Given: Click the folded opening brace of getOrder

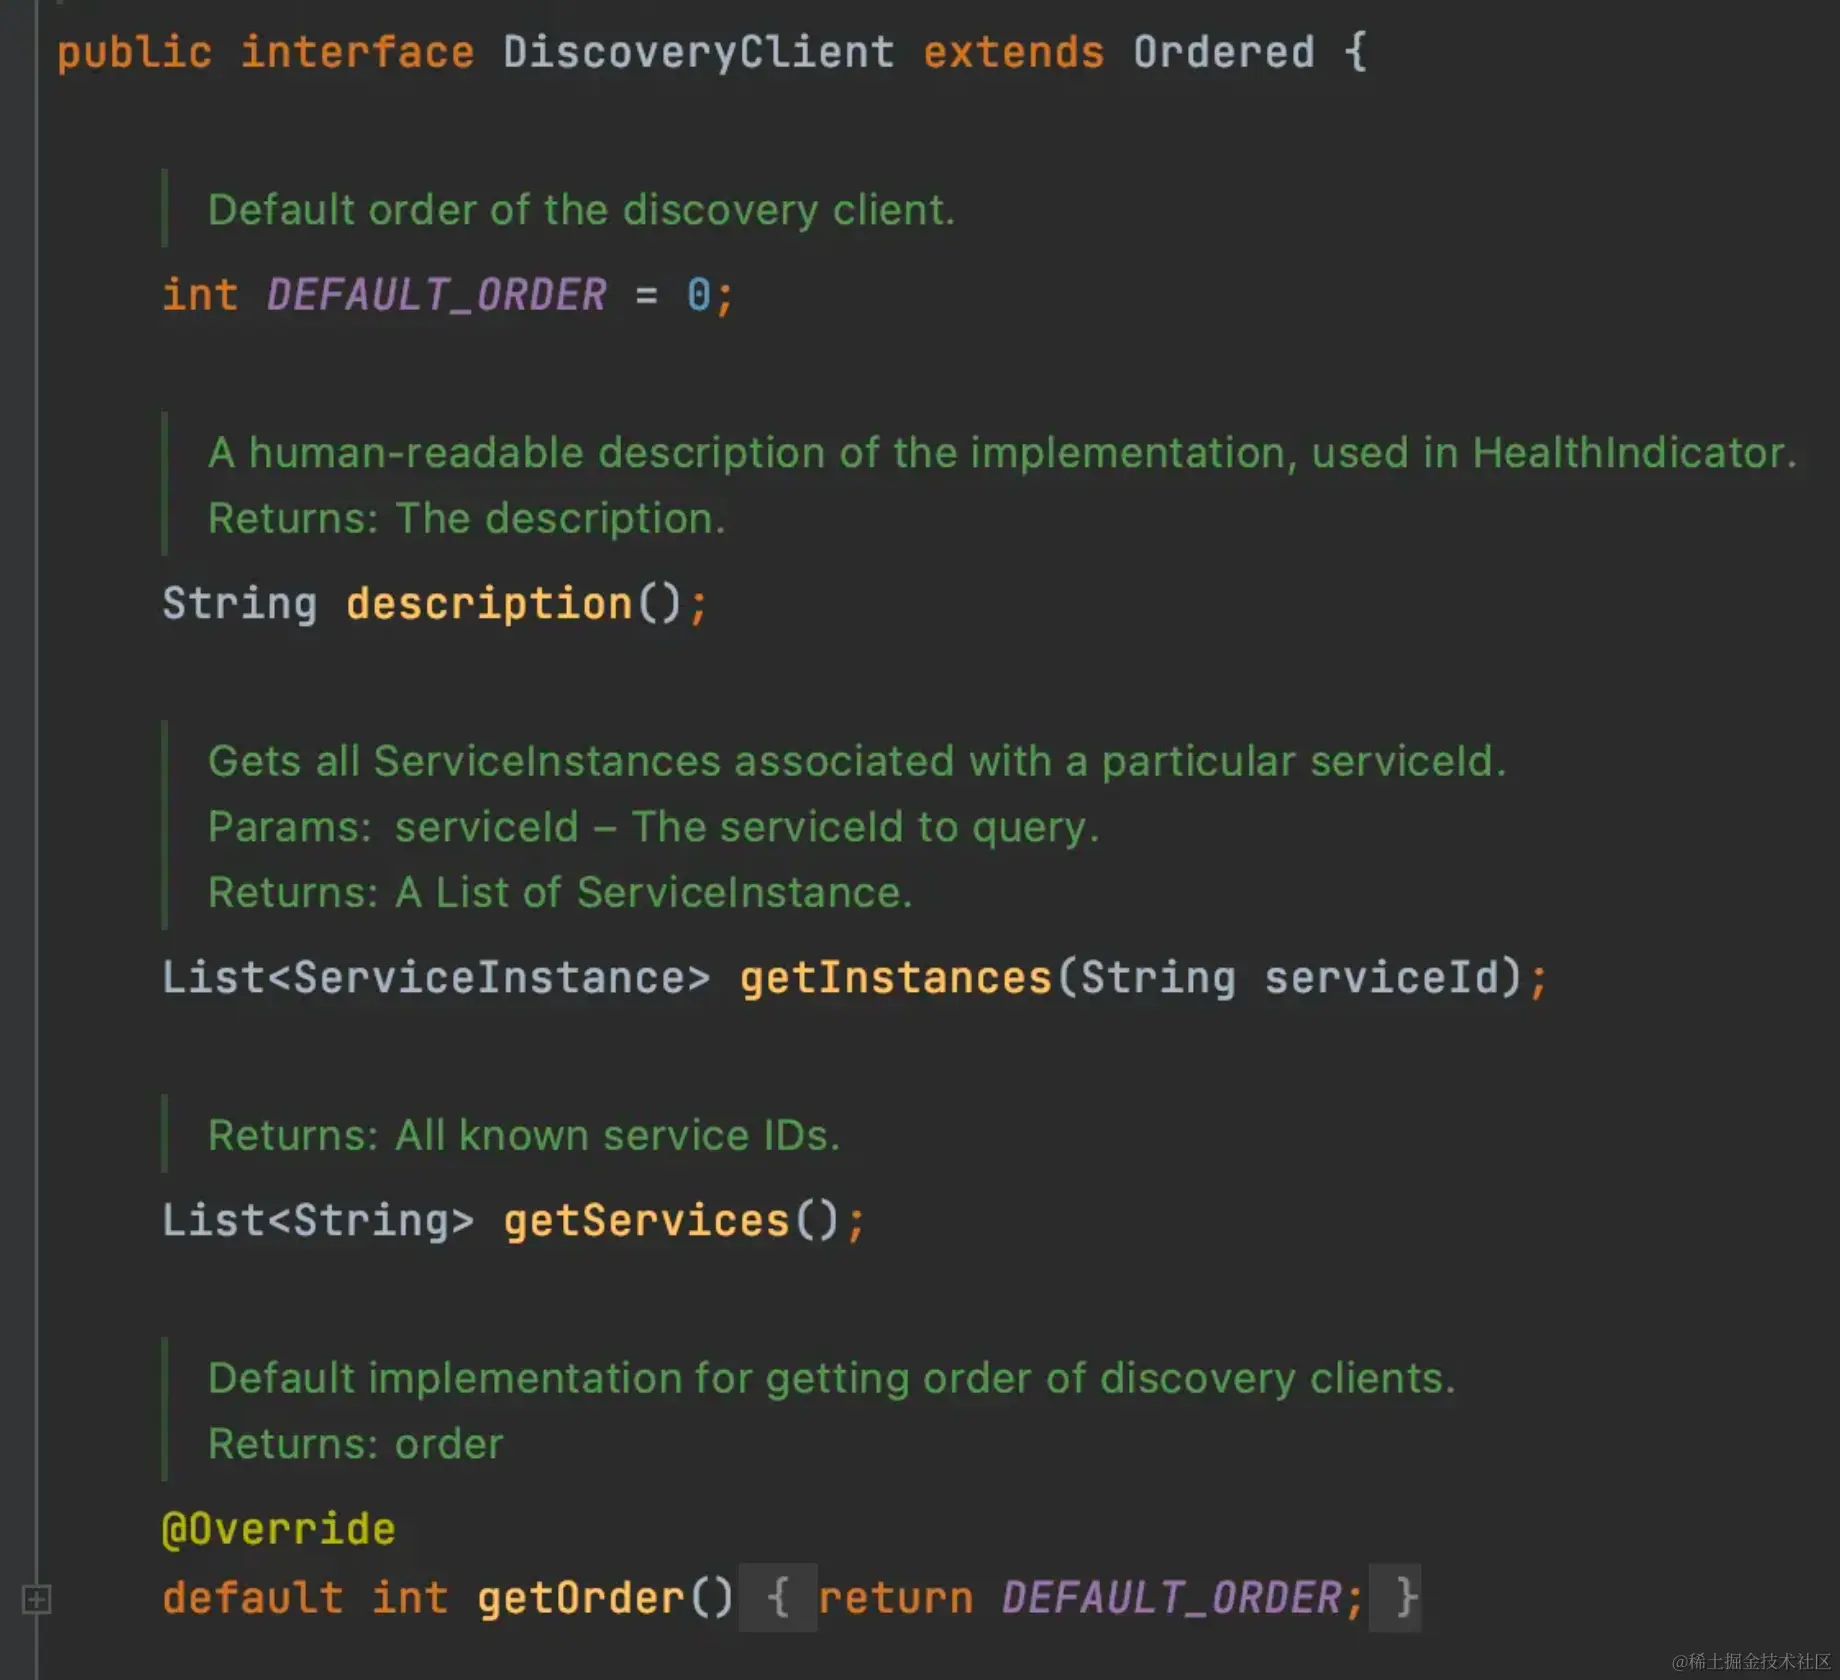Looking at the screenshot, I should tap(778, 1598).
